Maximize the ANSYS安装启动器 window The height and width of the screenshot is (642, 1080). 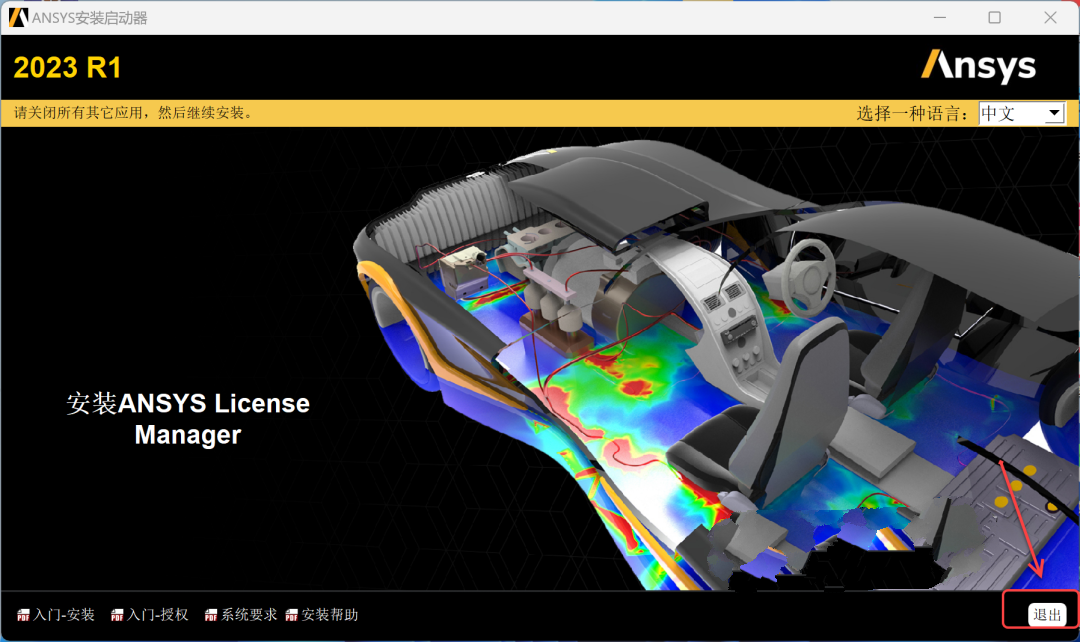(995, 17)
